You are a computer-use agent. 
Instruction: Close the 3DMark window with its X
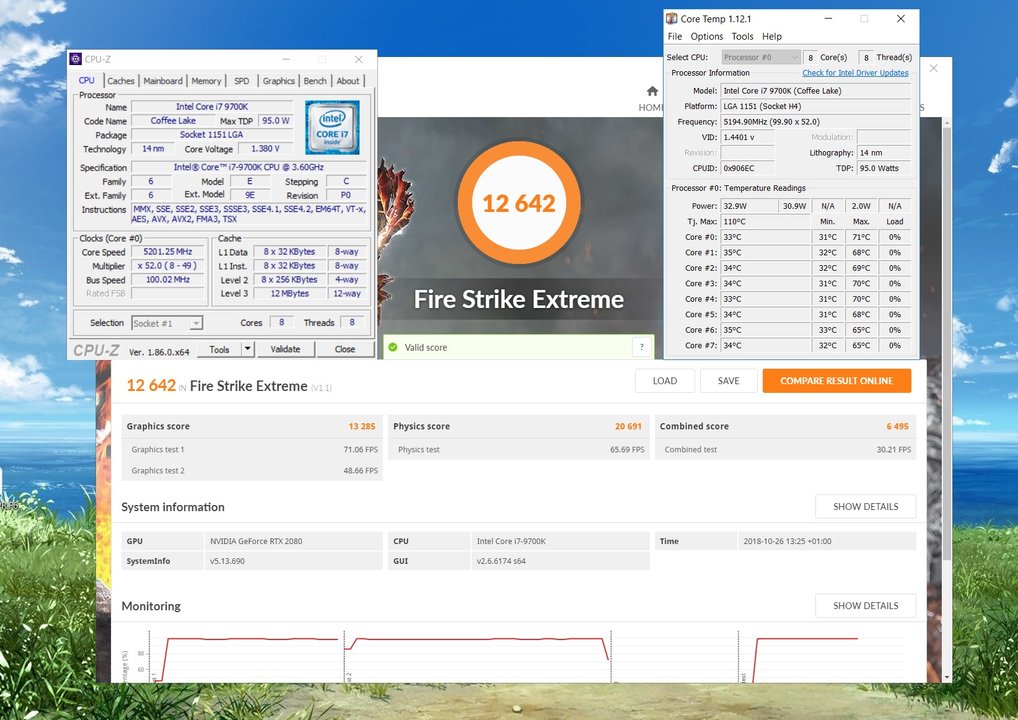[x=934, y=68]
